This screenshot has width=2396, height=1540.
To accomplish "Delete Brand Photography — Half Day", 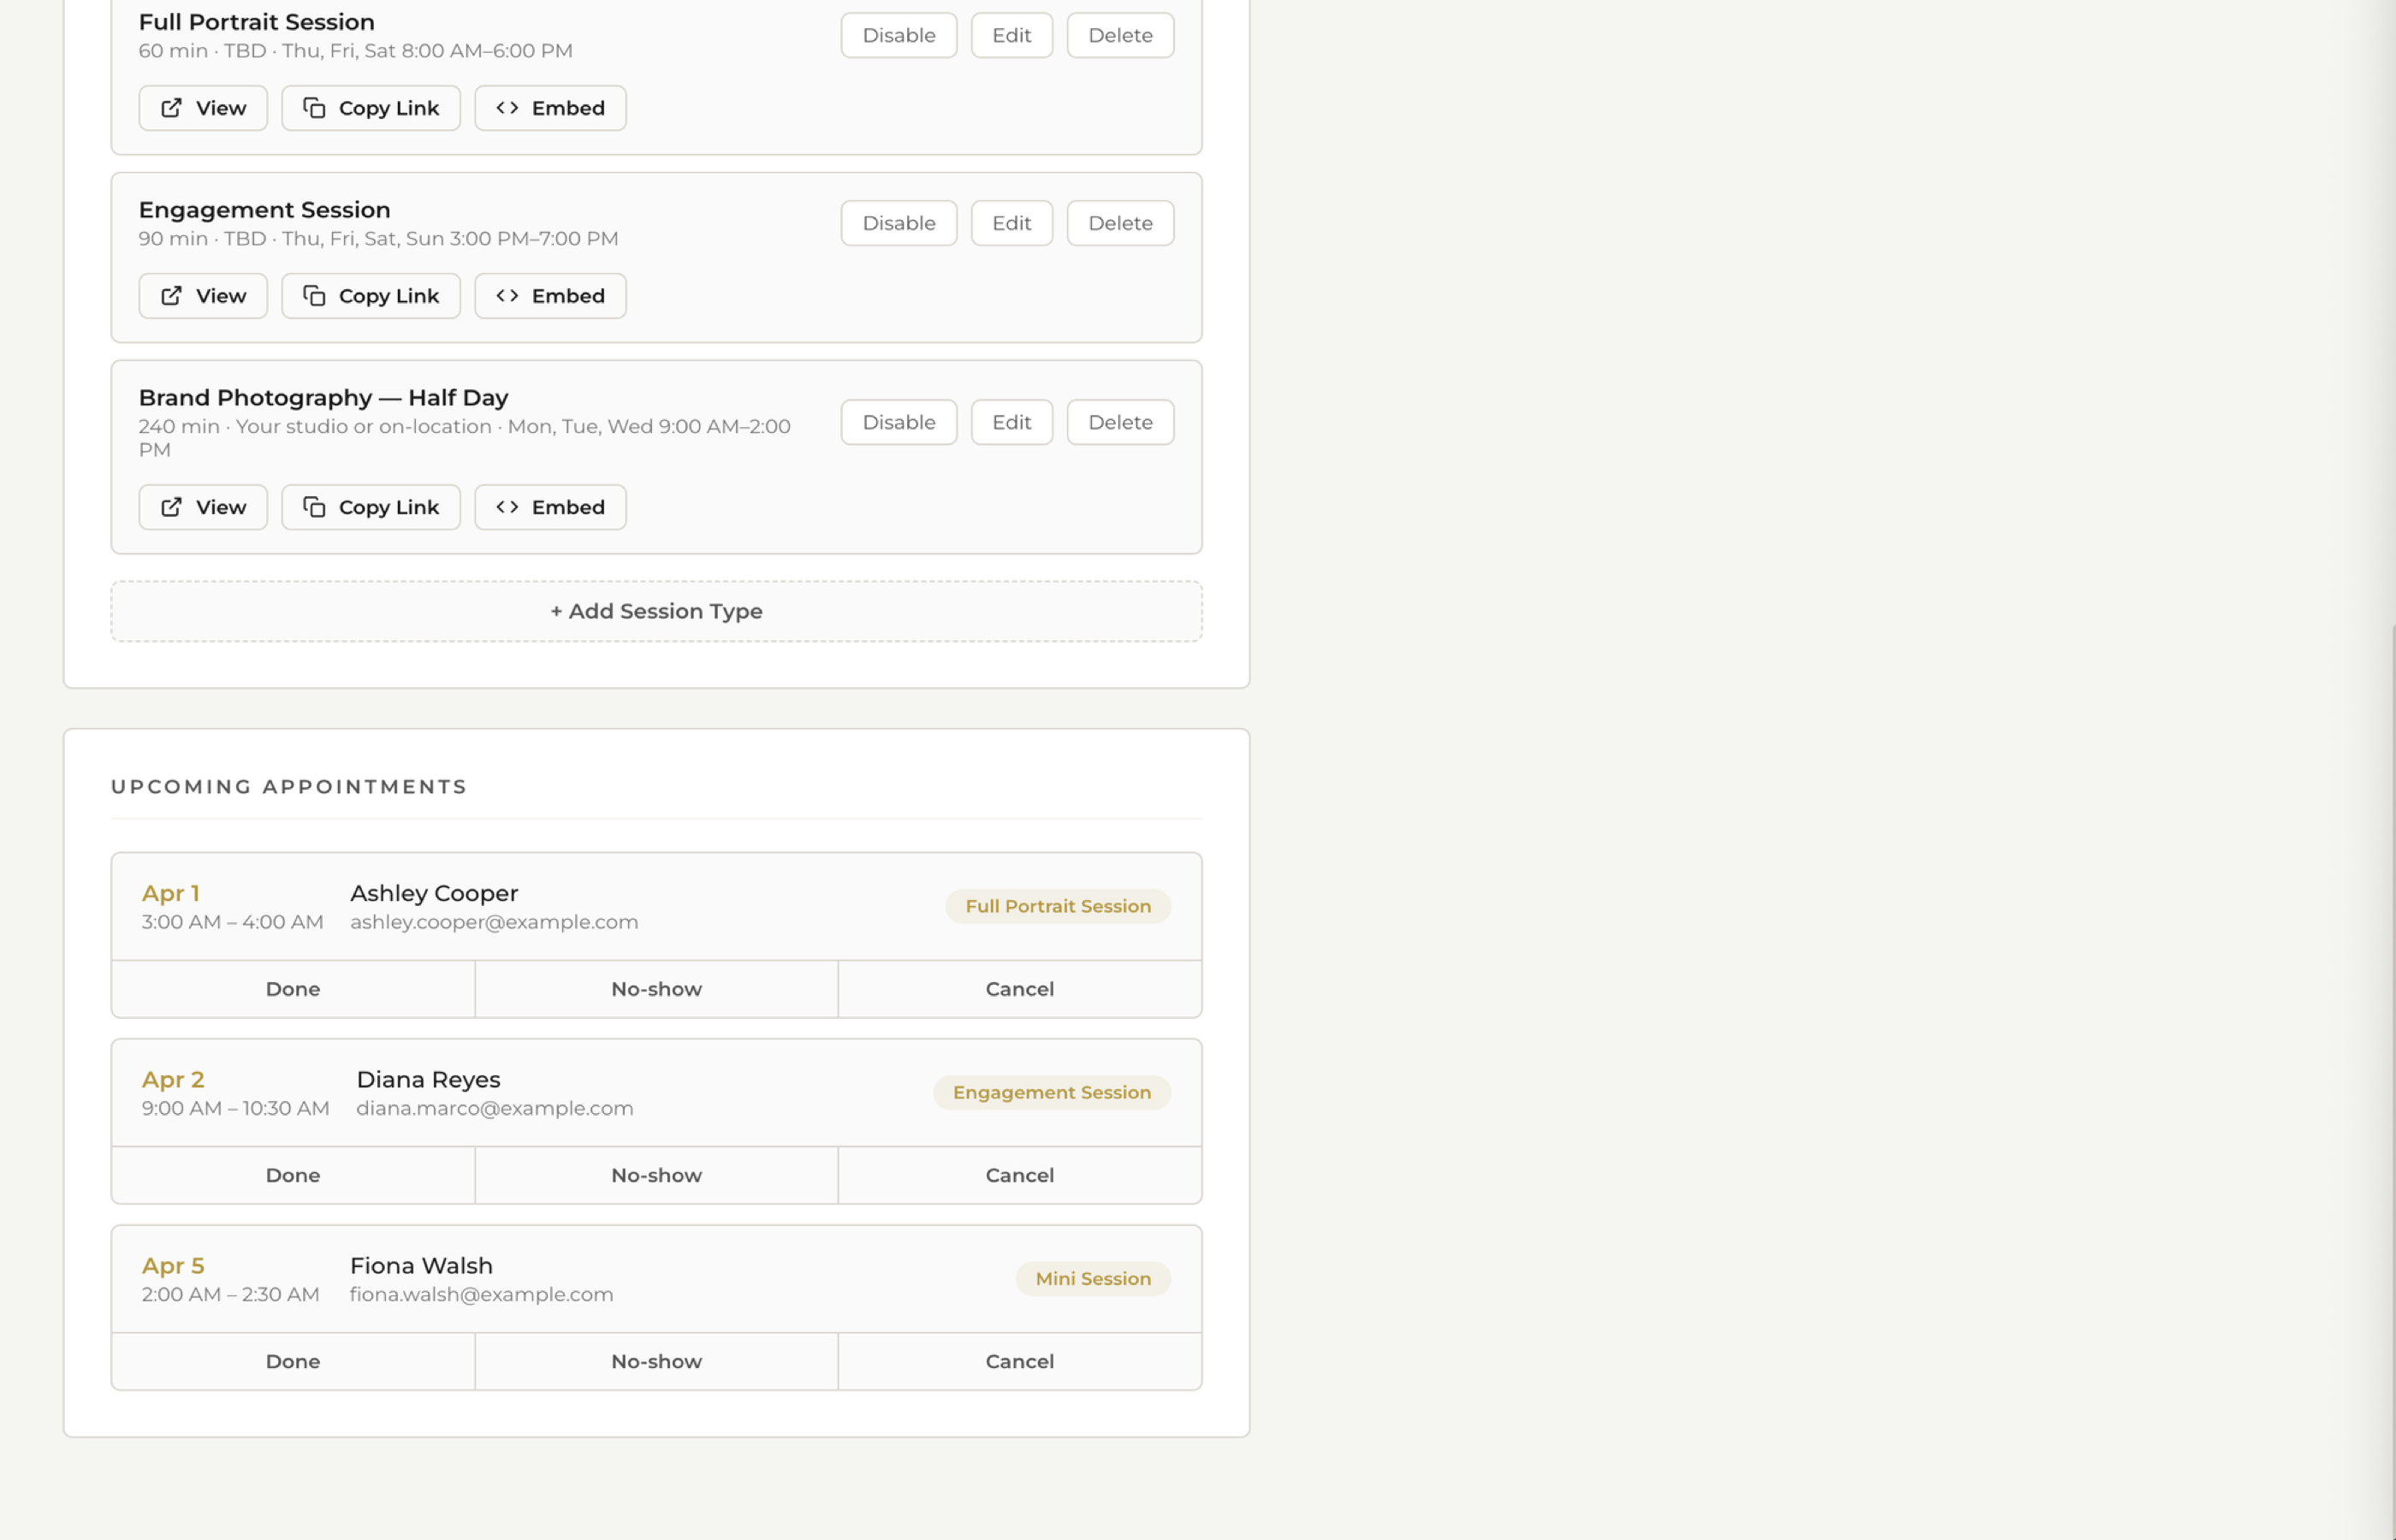I will [1119, 421].
